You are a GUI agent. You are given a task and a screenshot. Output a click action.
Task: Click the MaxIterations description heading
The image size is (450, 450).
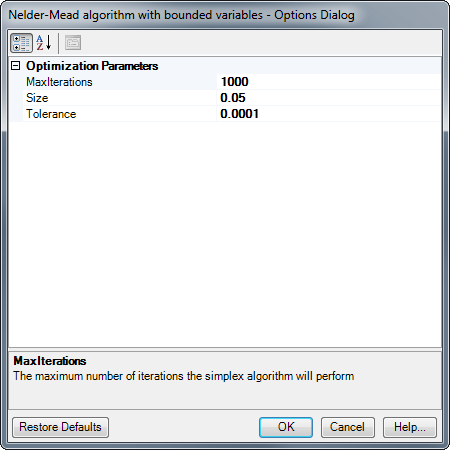[x=50, y=361]
